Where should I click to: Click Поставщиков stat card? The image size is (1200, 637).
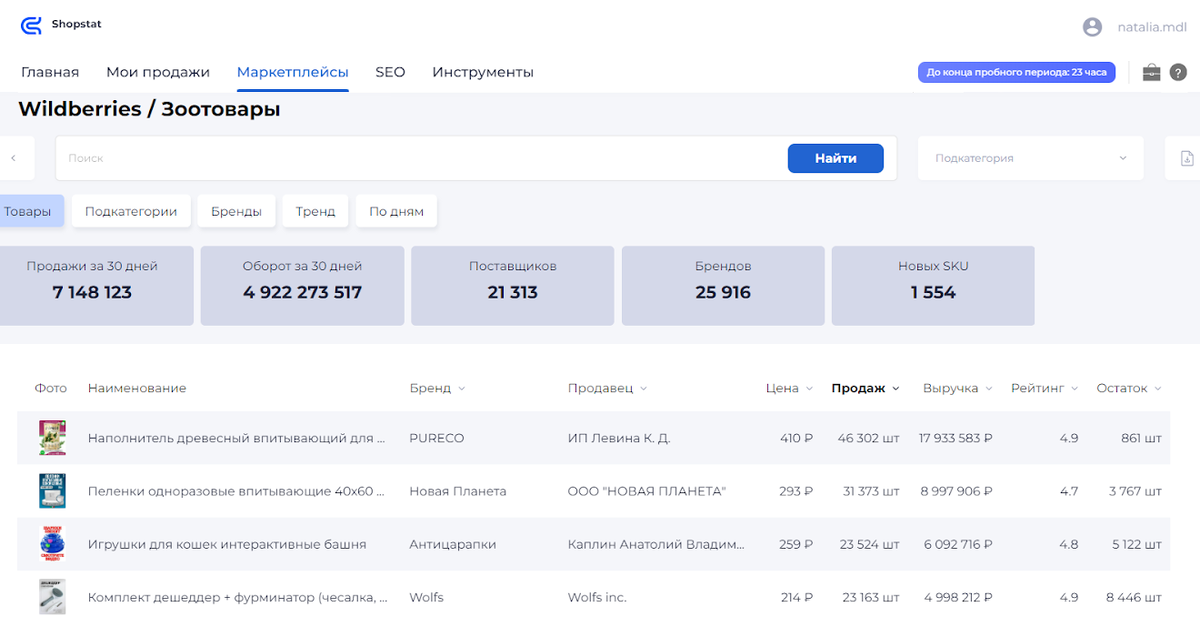[513, 285]
